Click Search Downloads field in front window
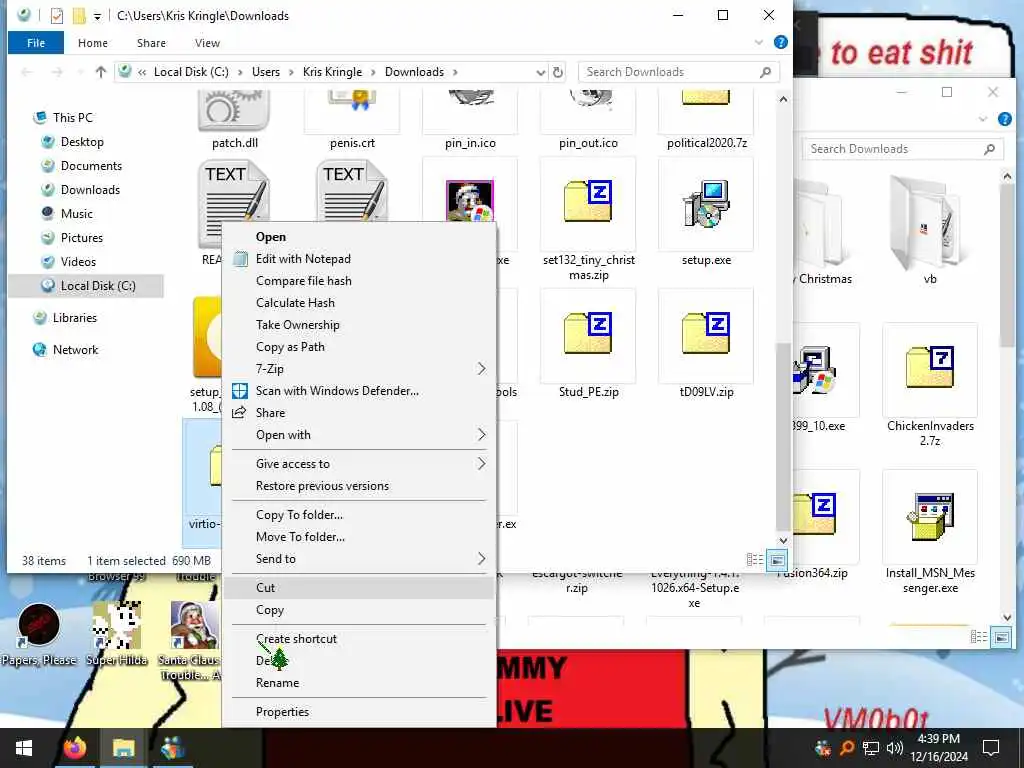The height and width of the screenshot is (768, 1024). (679, 72)
